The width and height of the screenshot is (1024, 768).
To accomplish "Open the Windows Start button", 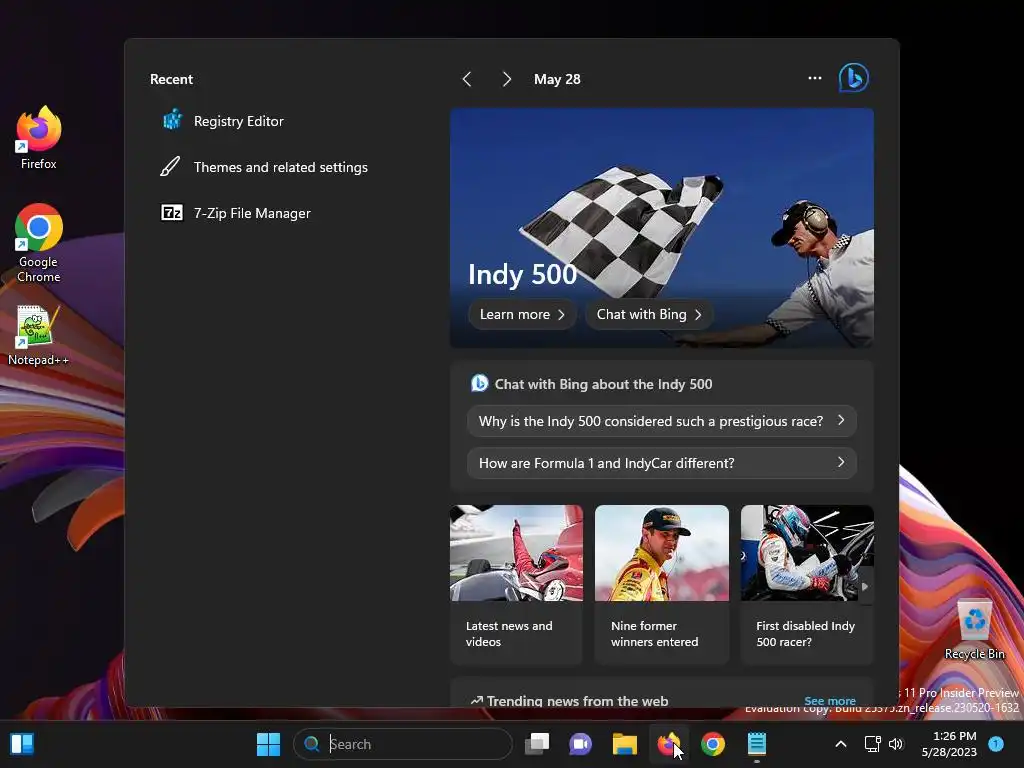I will 268,744.
